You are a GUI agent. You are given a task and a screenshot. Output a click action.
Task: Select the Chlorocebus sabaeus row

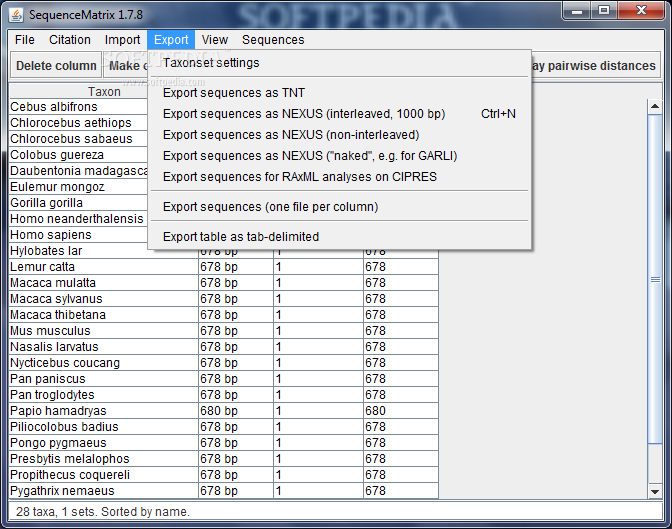coord(78,139)
